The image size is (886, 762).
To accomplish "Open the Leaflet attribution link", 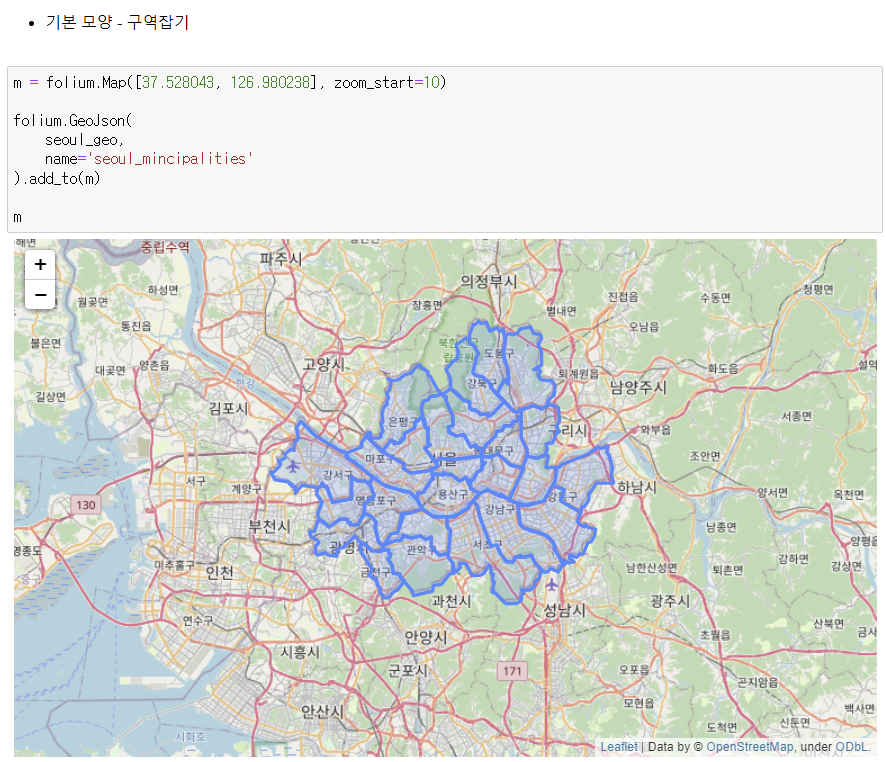I will point(618,747).
